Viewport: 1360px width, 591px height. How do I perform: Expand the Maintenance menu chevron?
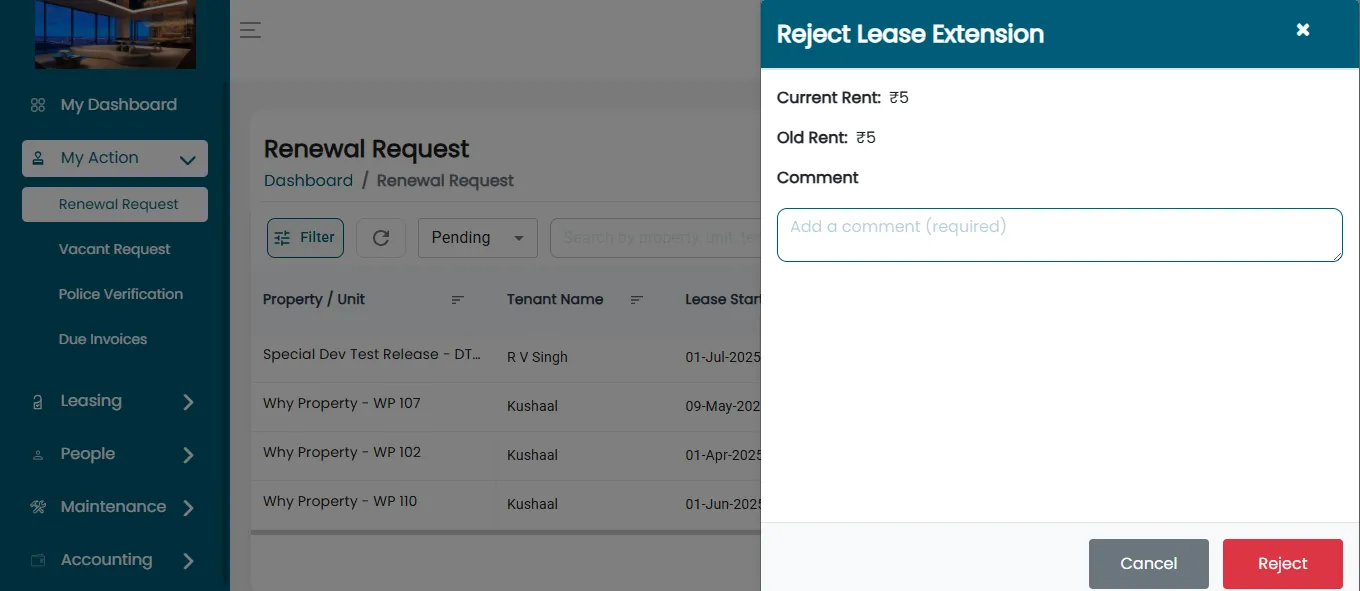tap(188, 508)
